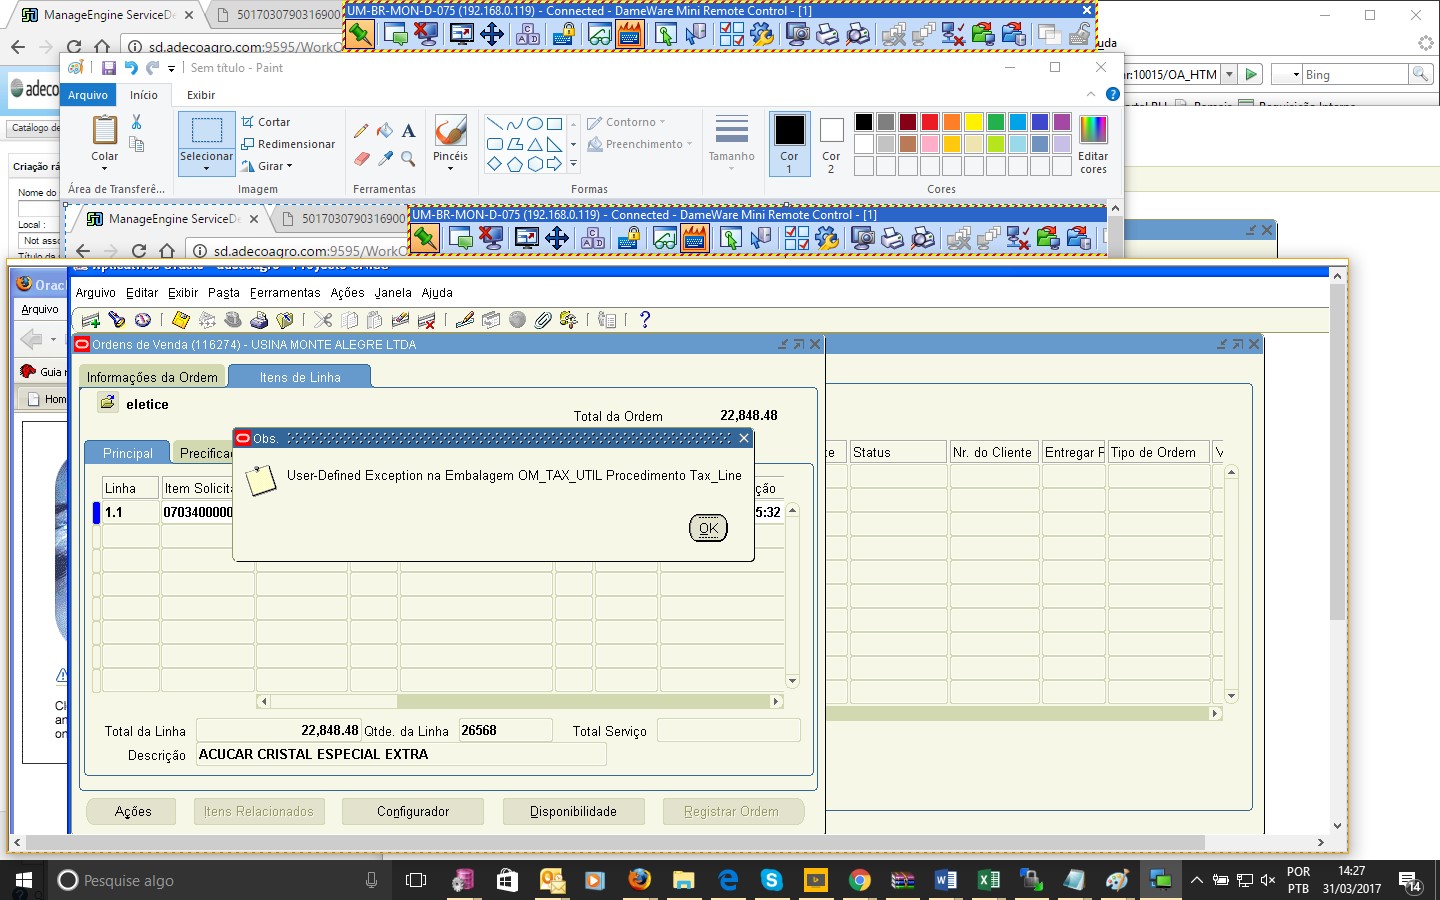Screen dimensions: 1440x900
Task: Select the Itens de Linha tab
Action: (x=300, y=377)
